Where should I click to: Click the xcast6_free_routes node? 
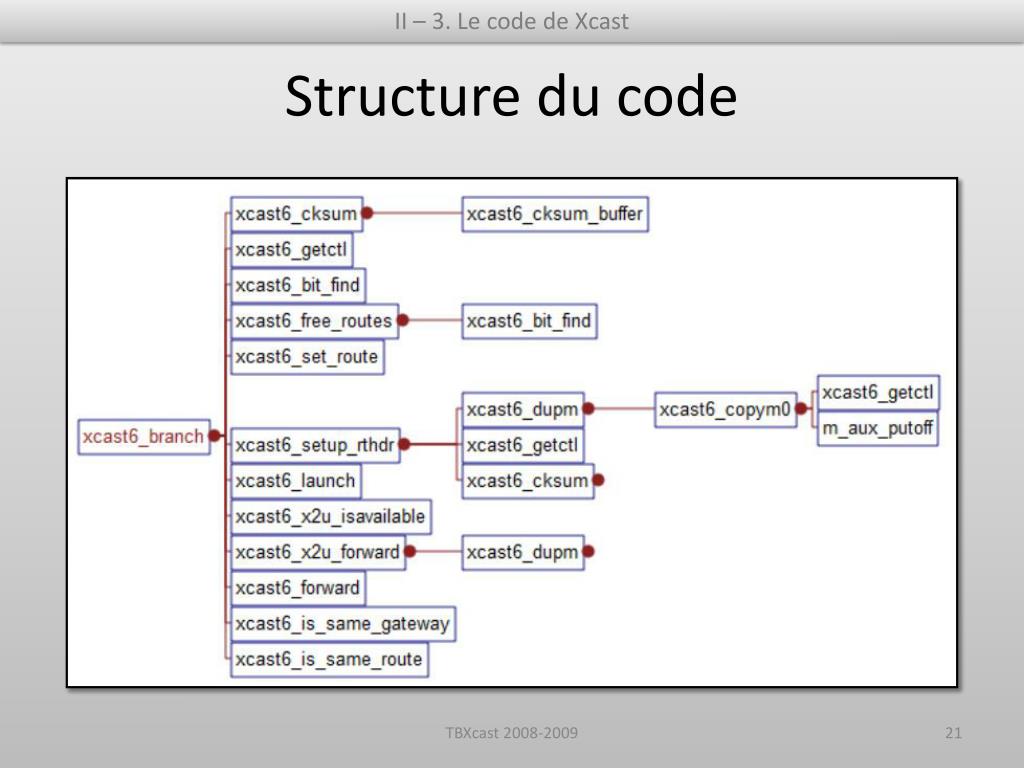click(314, 321)
